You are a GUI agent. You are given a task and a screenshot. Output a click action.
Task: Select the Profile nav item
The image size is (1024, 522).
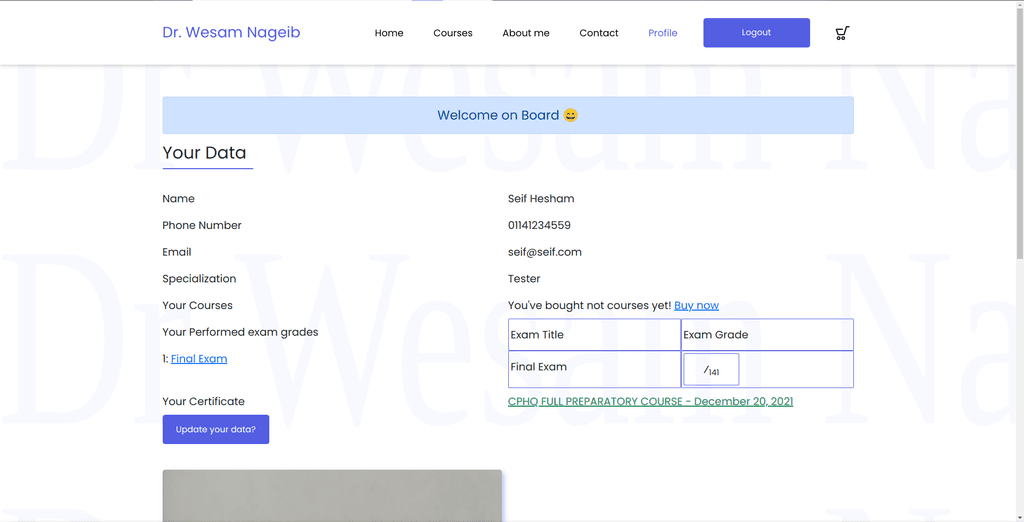tap(662, 33)
